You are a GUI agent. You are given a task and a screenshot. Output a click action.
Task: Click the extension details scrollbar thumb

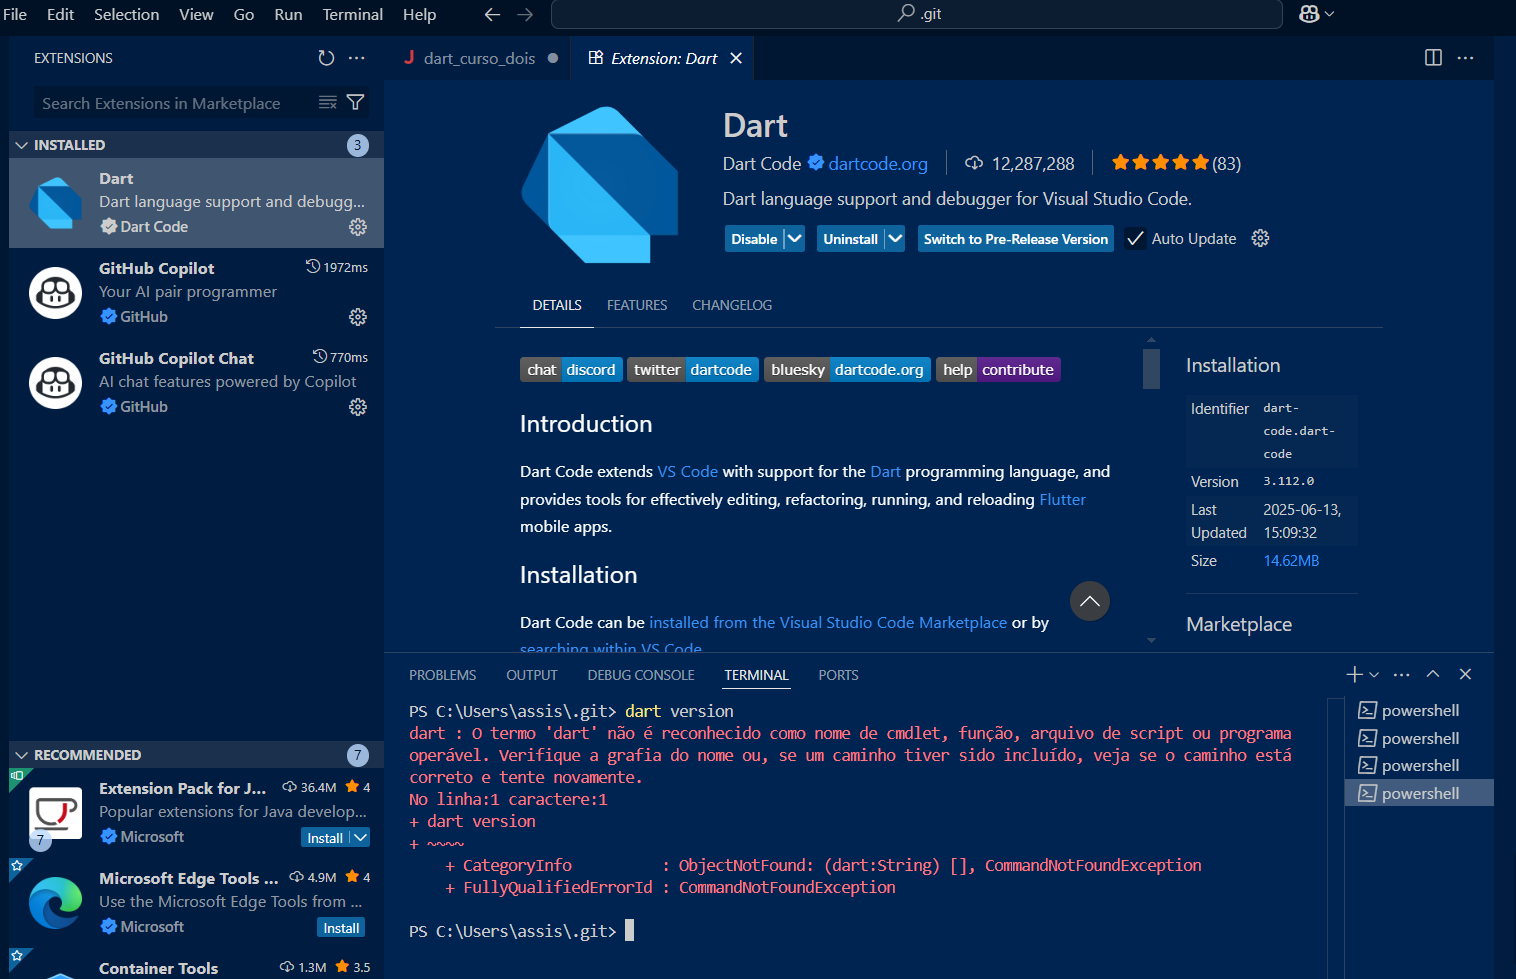click(1151, 368)
